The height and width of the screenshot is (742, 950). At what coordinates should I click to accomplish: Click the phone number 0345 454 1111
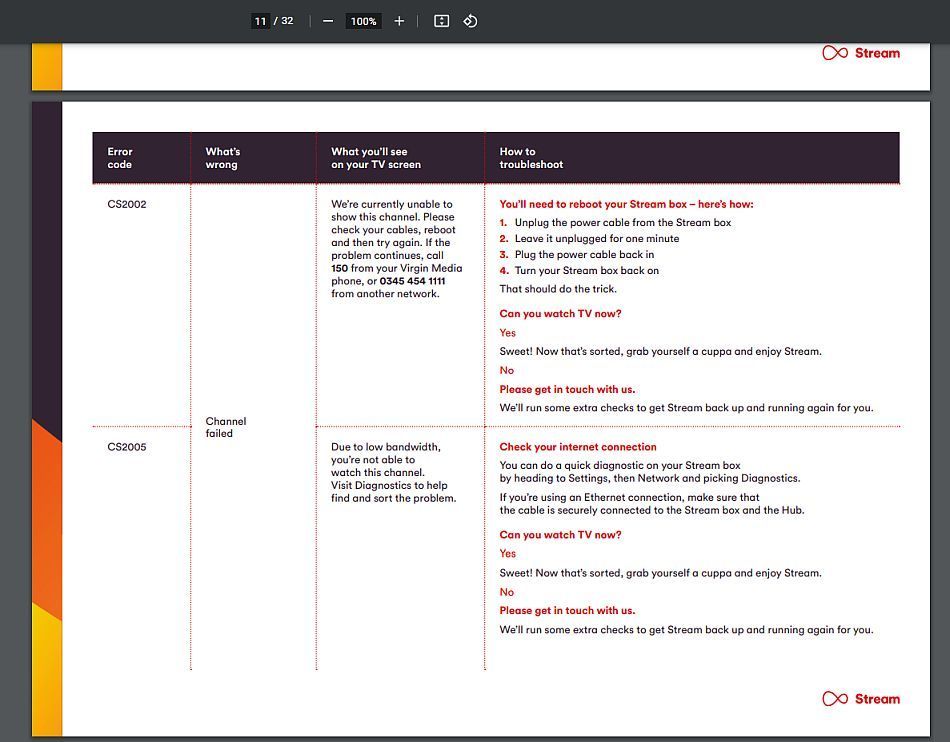coord(412,281)
